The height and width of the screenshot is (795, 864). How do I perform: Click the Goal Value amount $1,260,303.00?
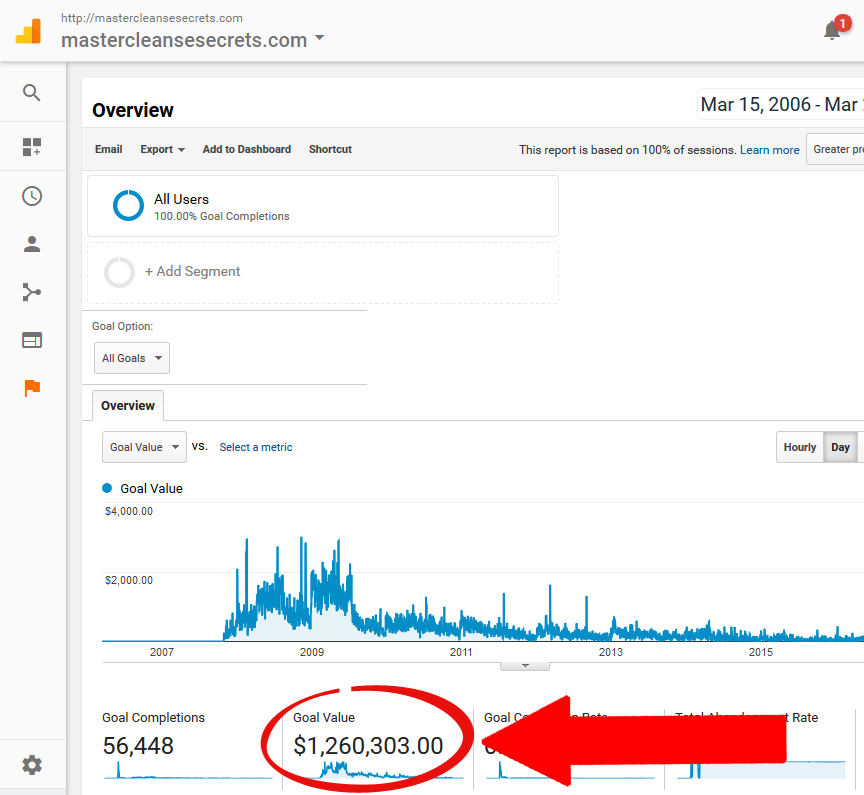pos(368,746)
